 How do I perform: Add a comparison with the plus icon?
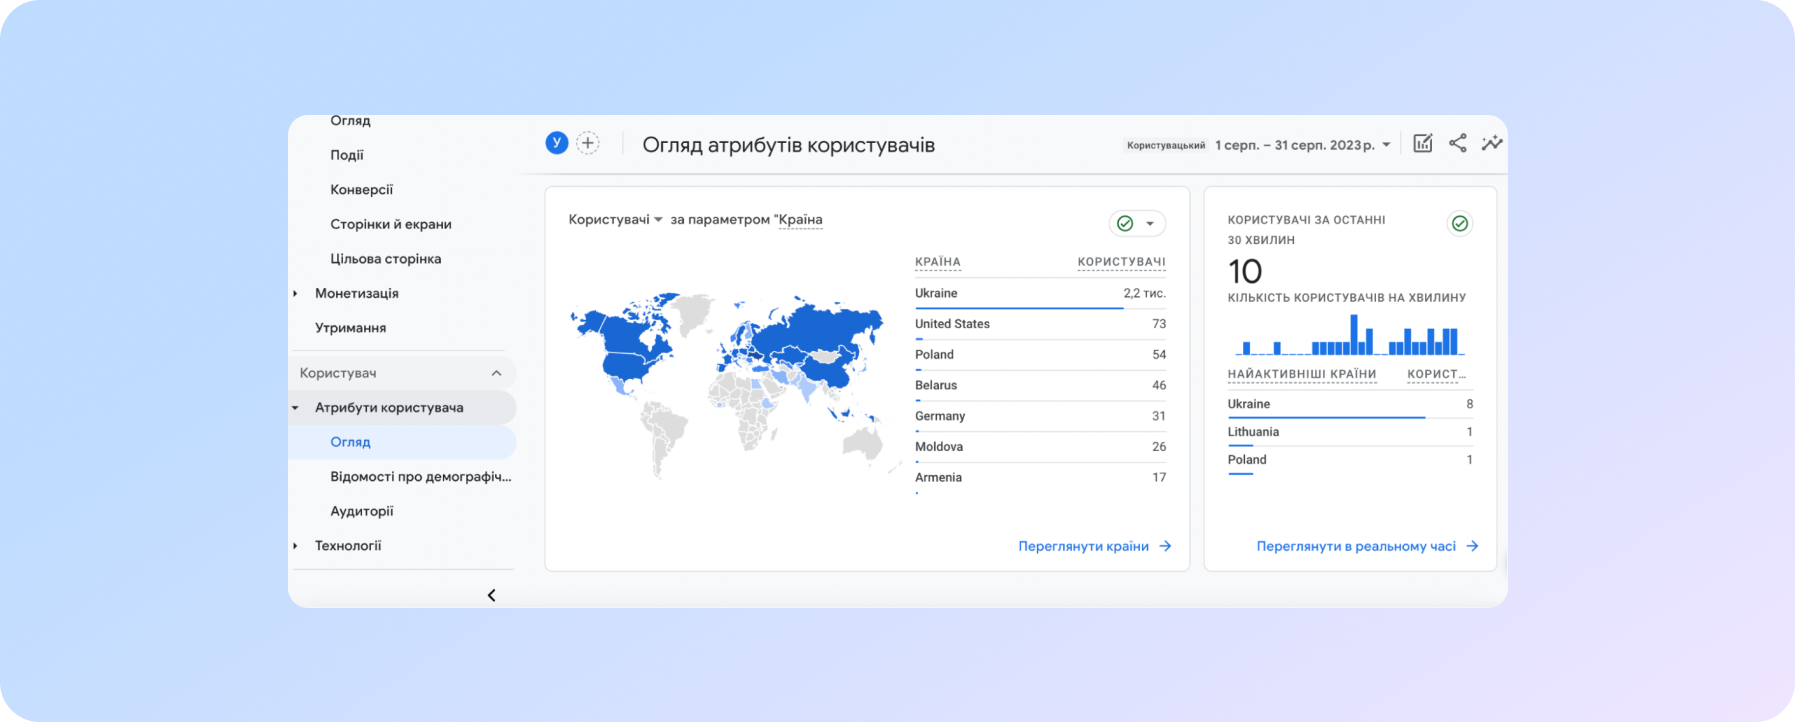(588, 143)
